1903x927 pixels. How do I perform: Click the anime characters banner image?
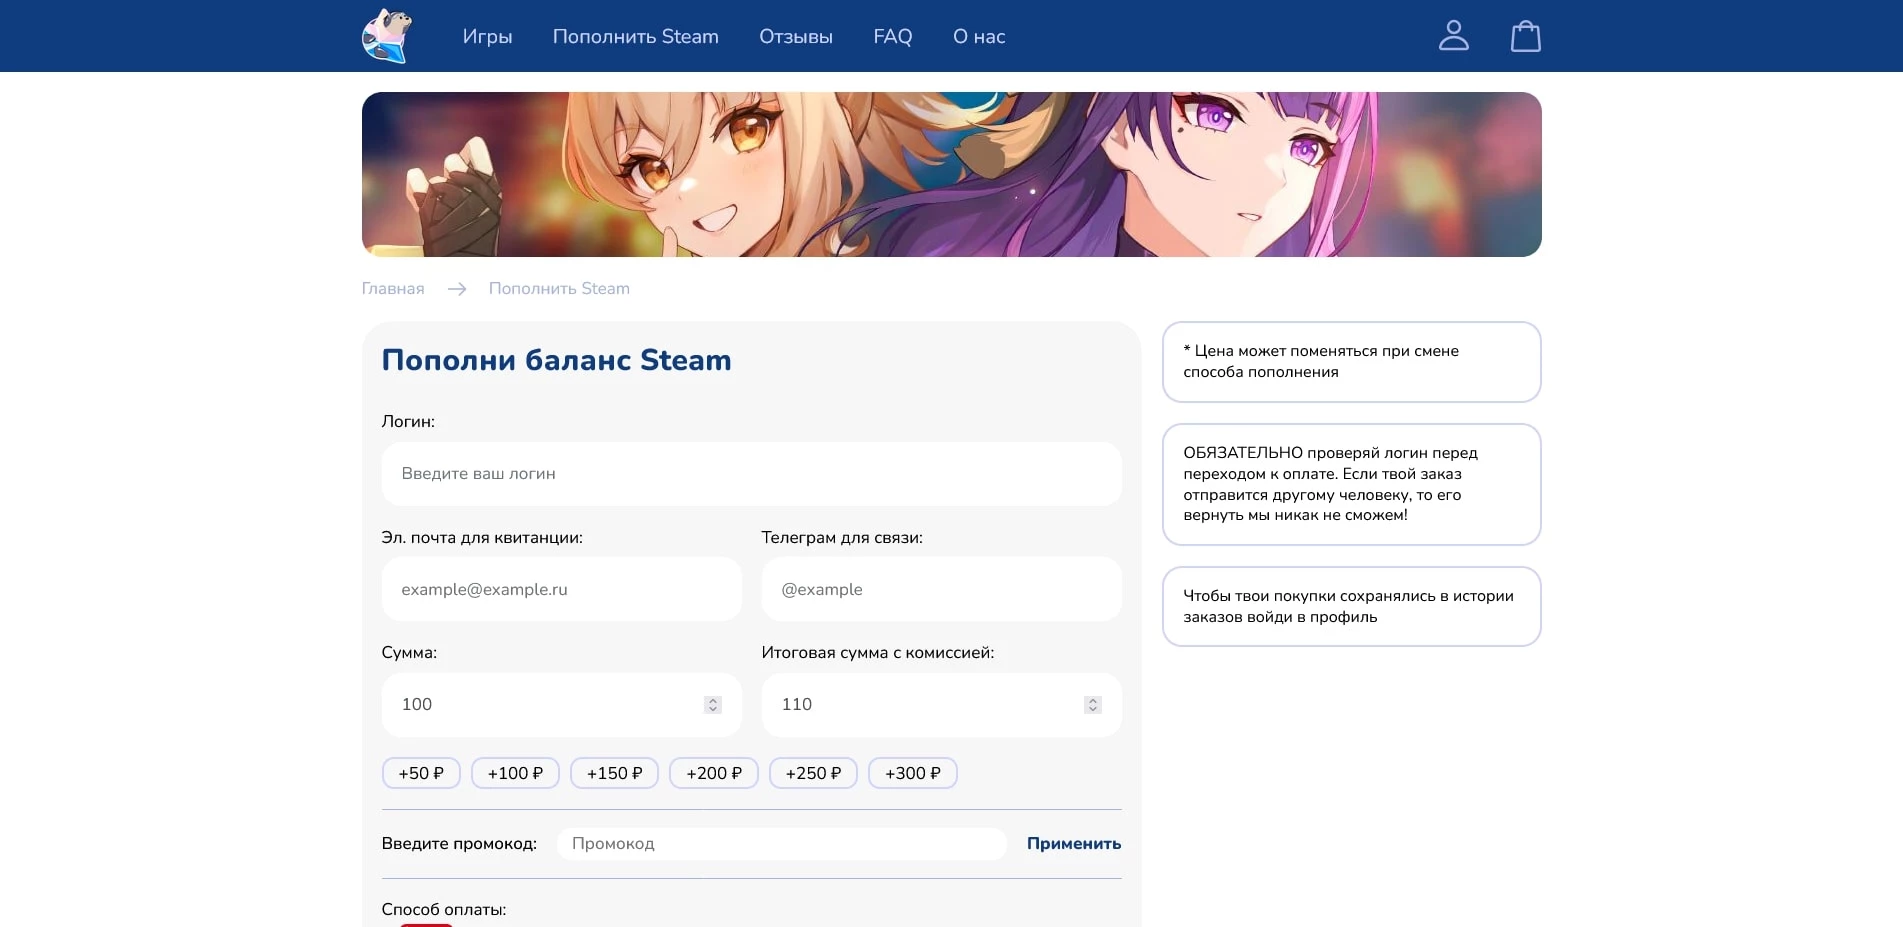coord(952,175)
